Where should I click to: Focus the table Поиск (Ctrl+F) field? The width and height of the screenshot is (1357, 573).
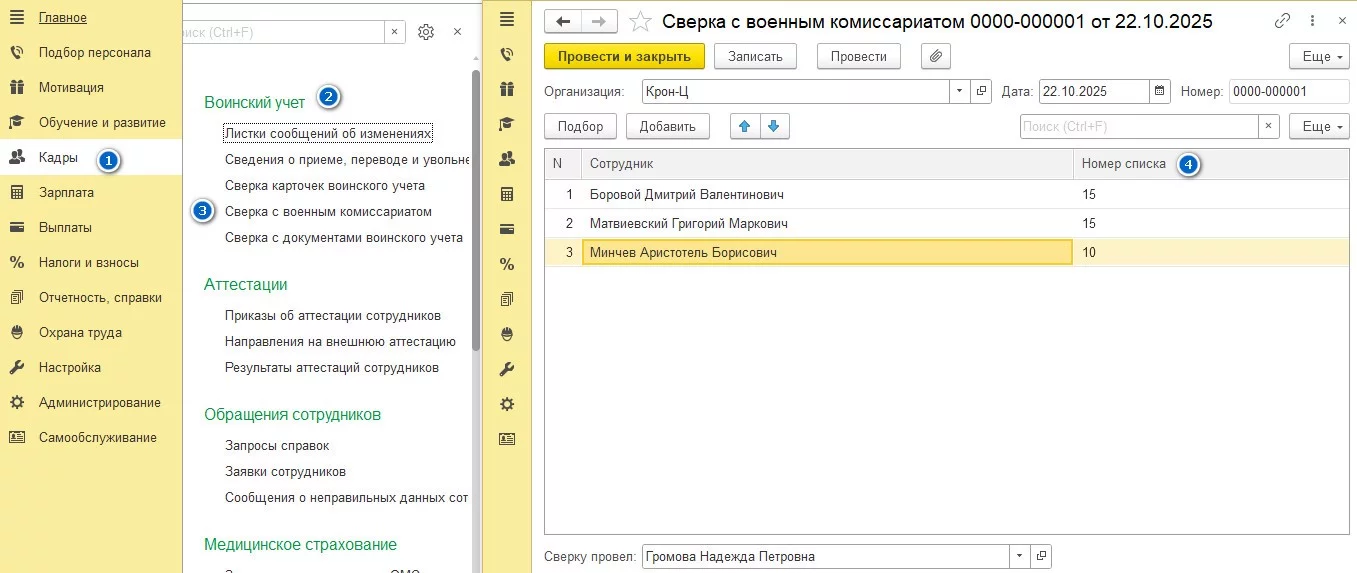click(1139, 126)
